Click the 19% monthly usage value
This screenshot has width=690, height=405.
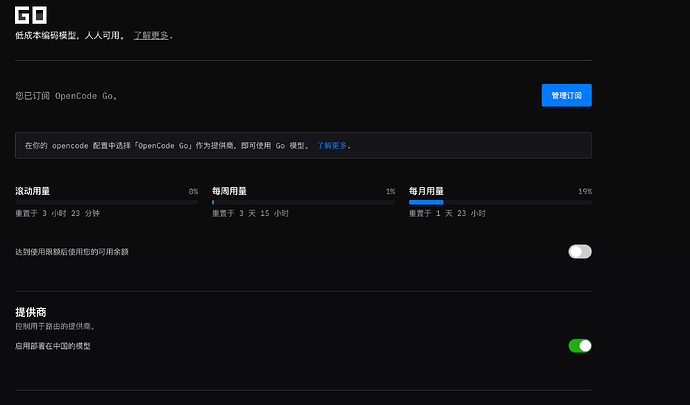[585, 191]
